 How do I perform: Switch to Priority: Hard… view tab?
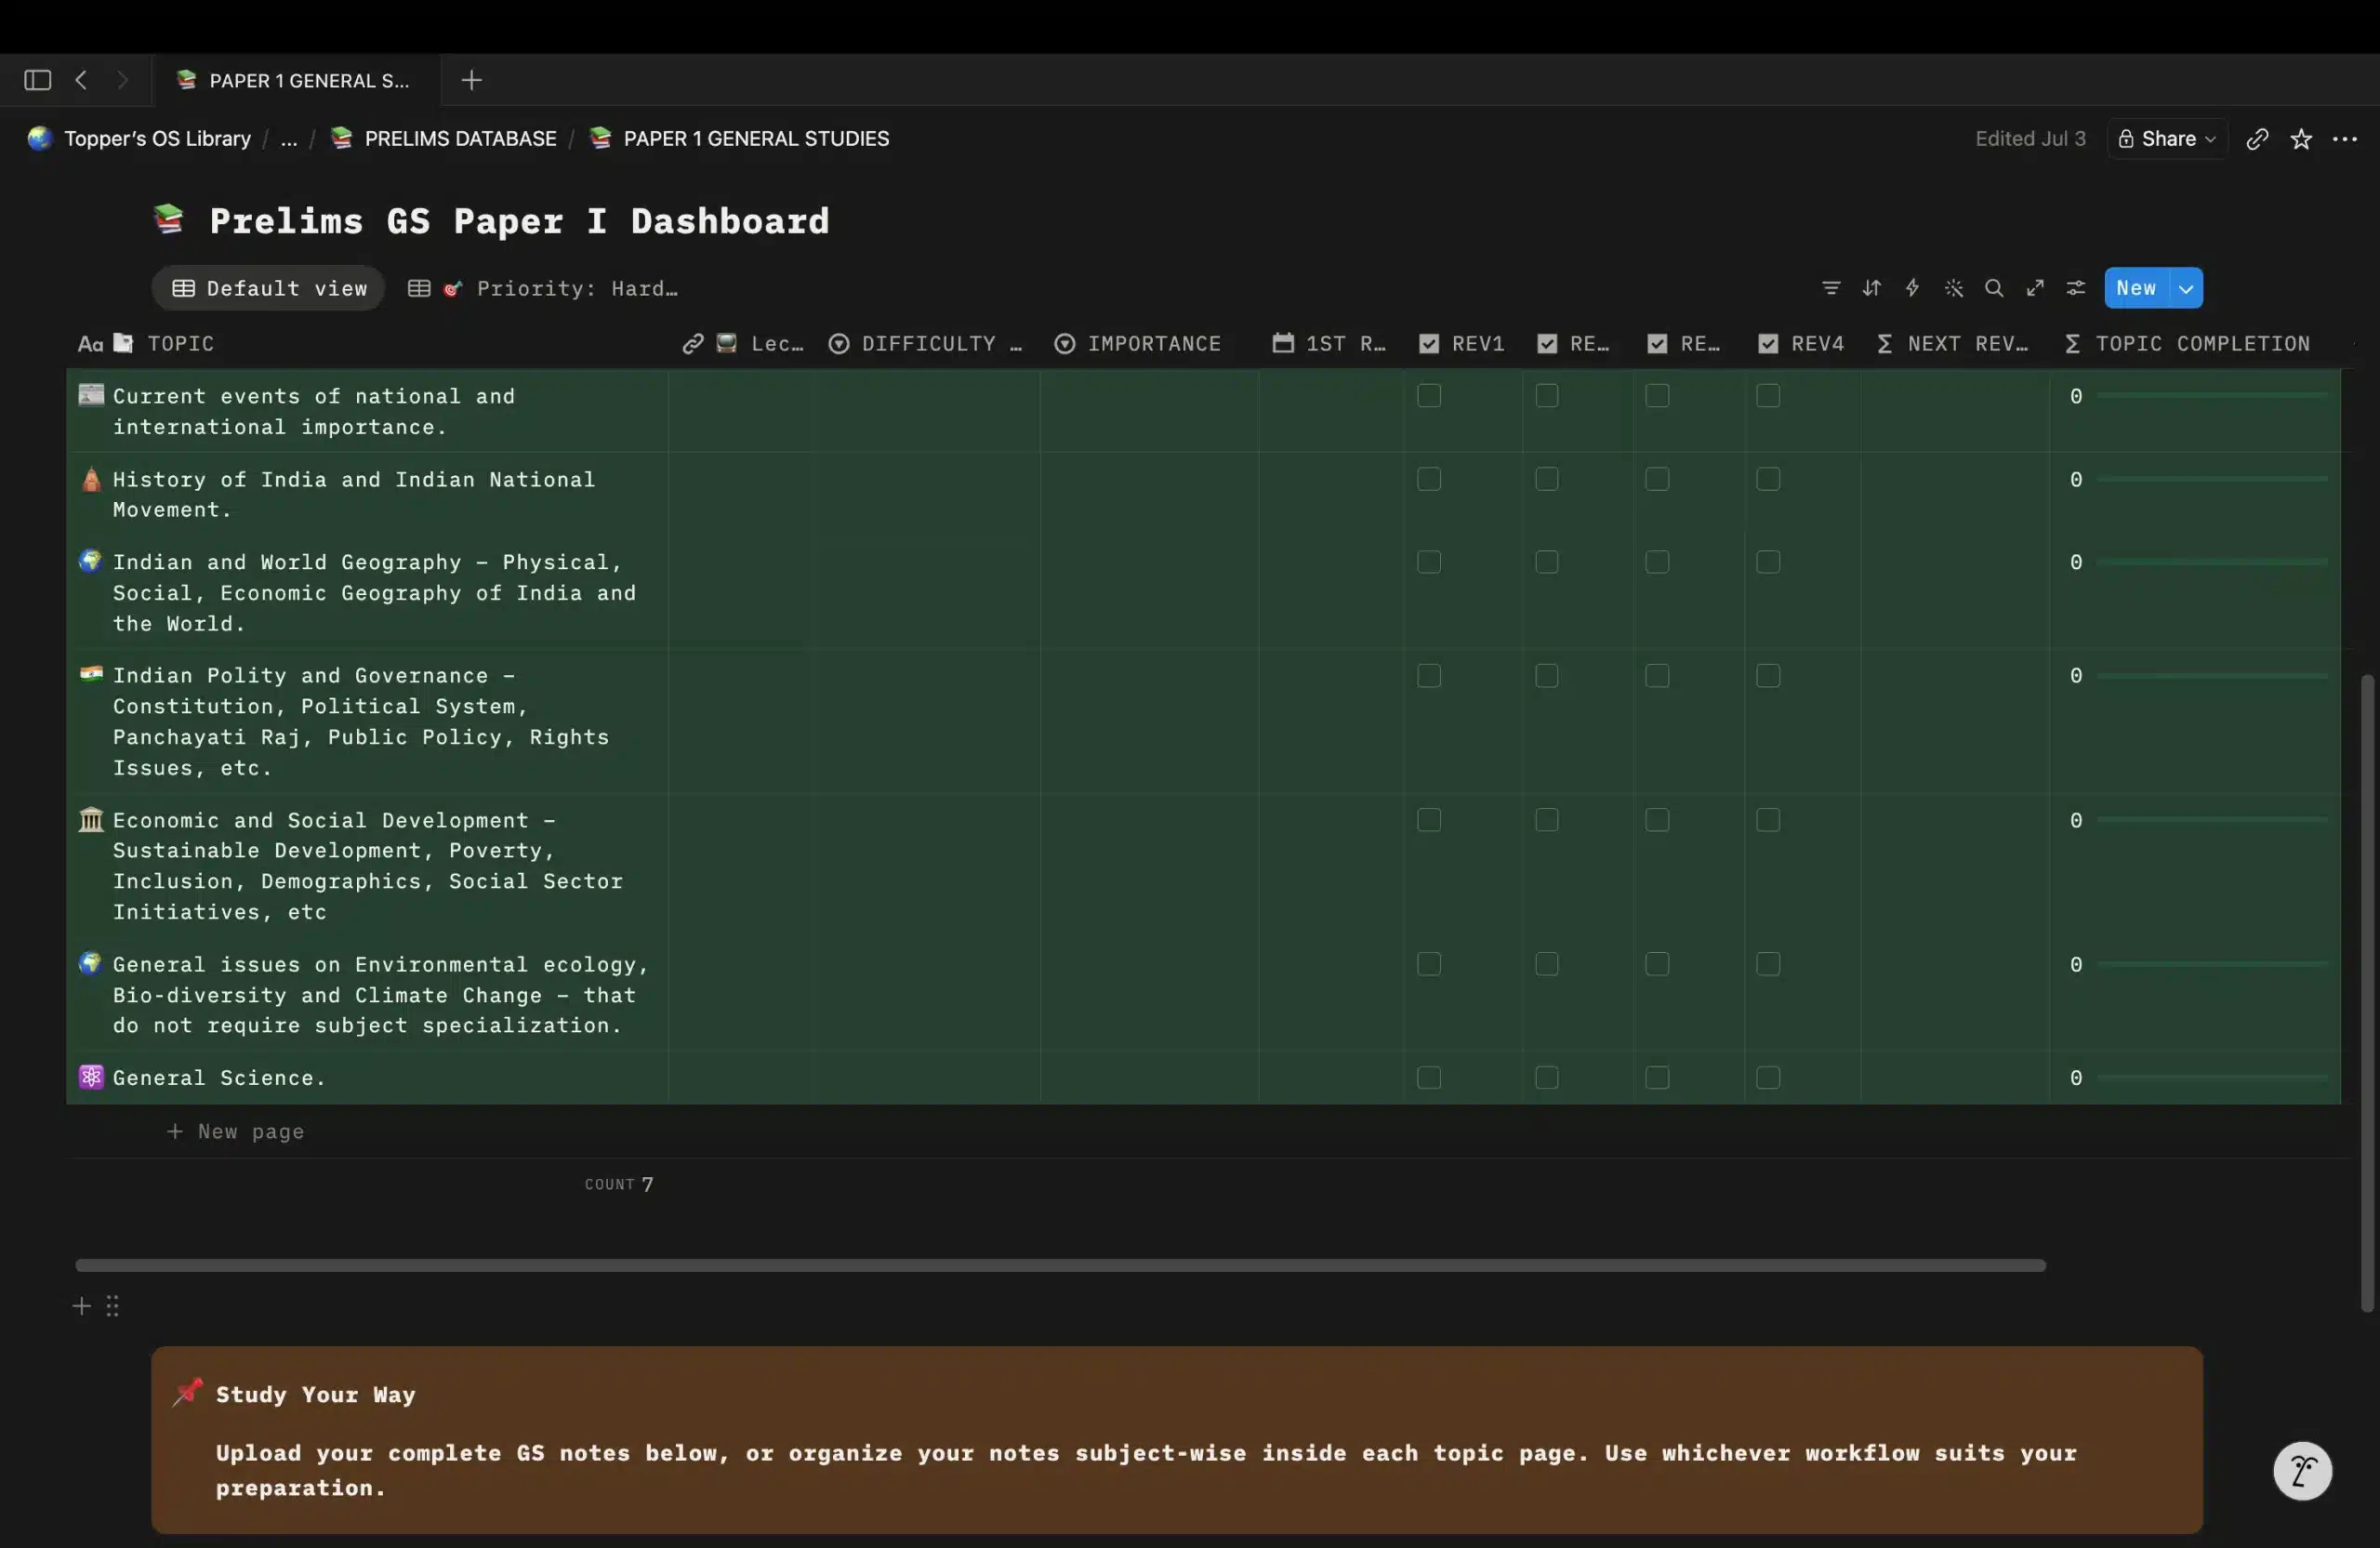point(543,288)
